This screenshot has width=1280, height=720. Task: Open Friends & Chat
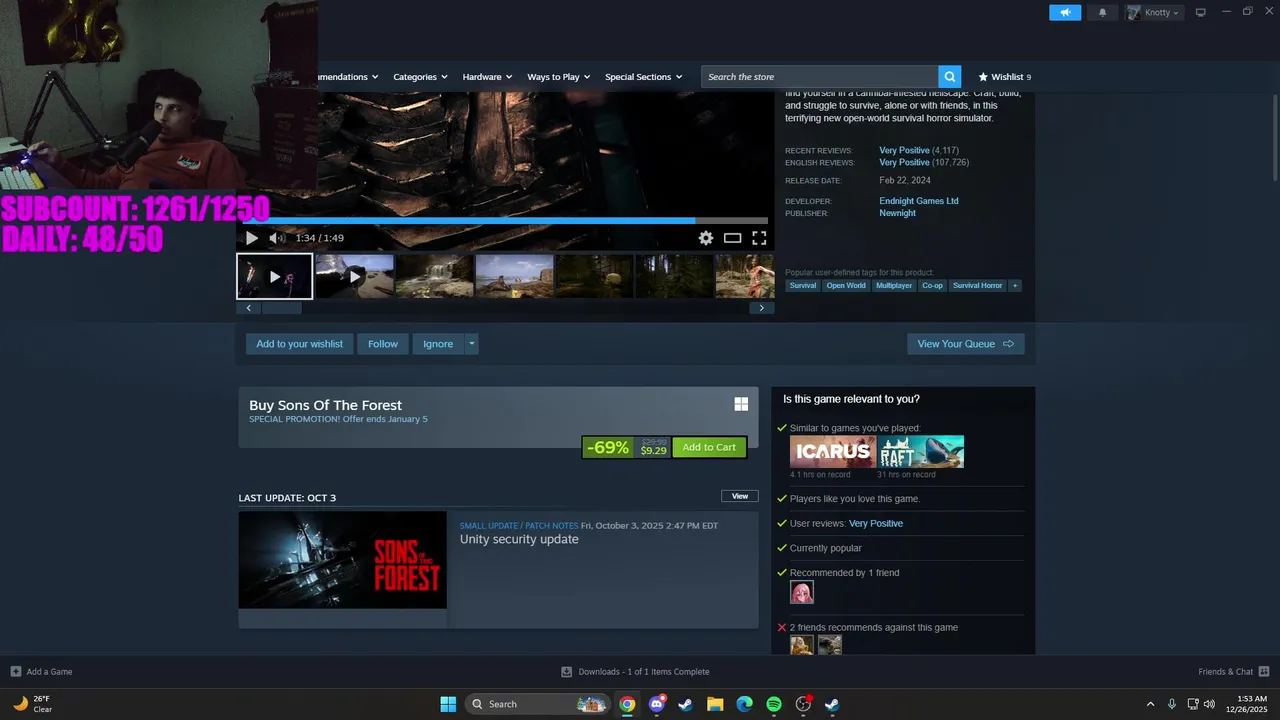pos(1233,672)
